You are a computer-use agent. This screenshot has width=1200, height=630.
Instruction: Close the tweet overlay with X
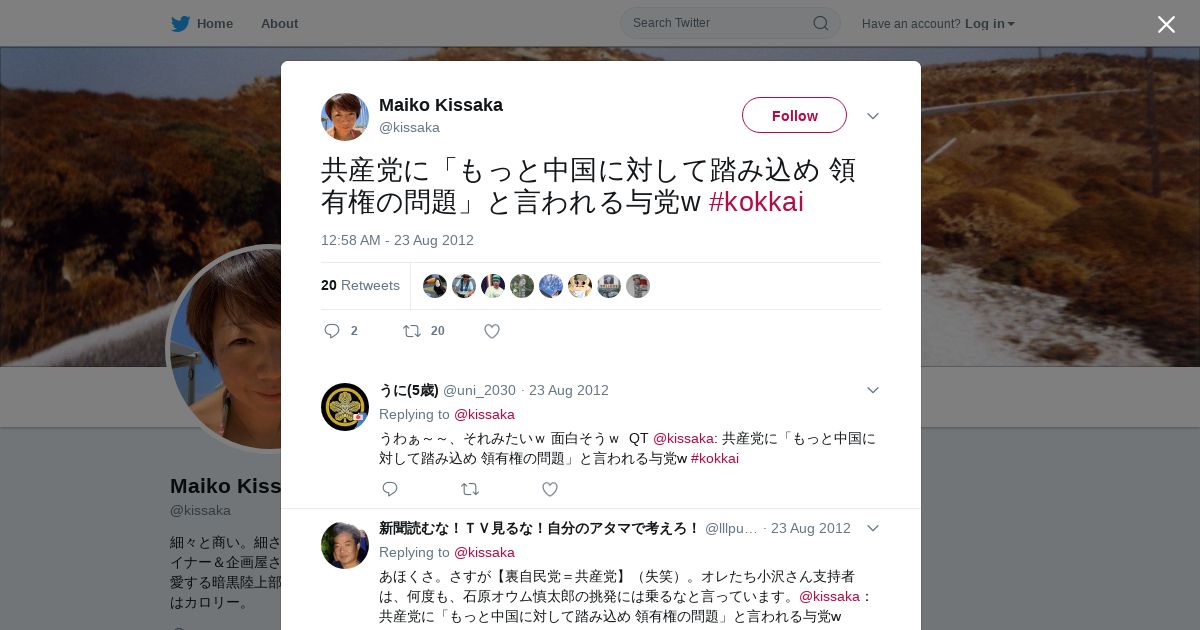(x=1166, y=24)
